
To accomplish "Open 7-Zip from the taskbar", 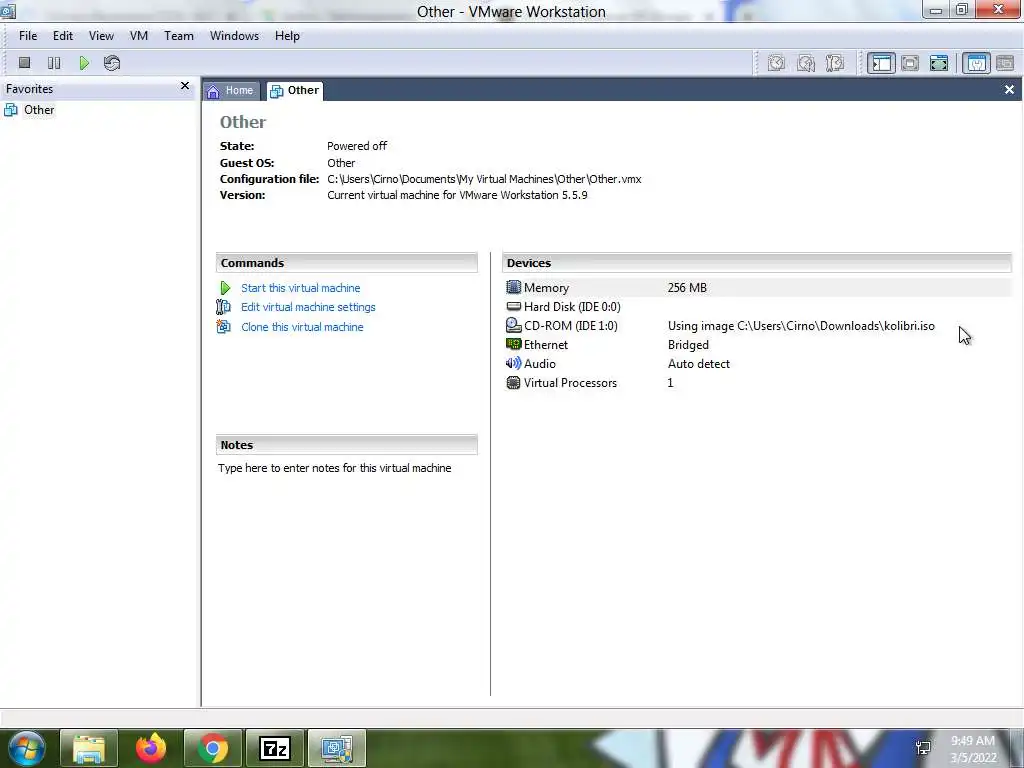I will [x=274, y=748].
